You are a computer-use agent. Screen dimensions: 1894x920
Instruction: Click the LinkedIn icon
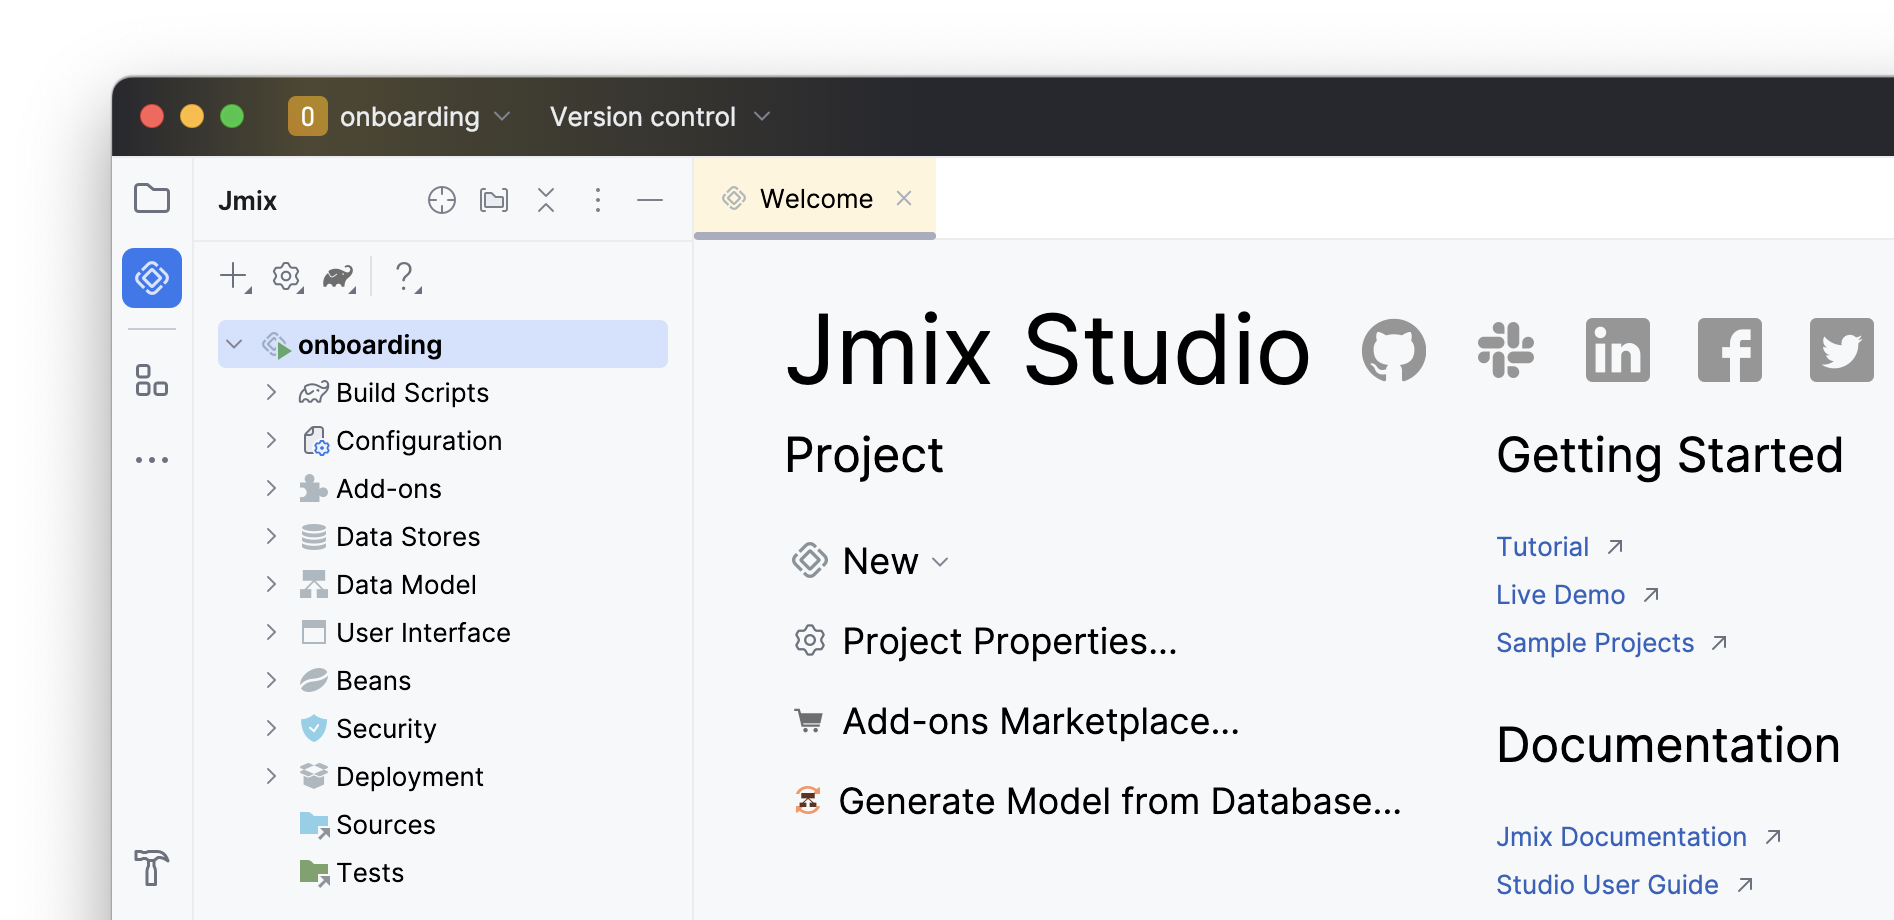tap(1617, 350)
